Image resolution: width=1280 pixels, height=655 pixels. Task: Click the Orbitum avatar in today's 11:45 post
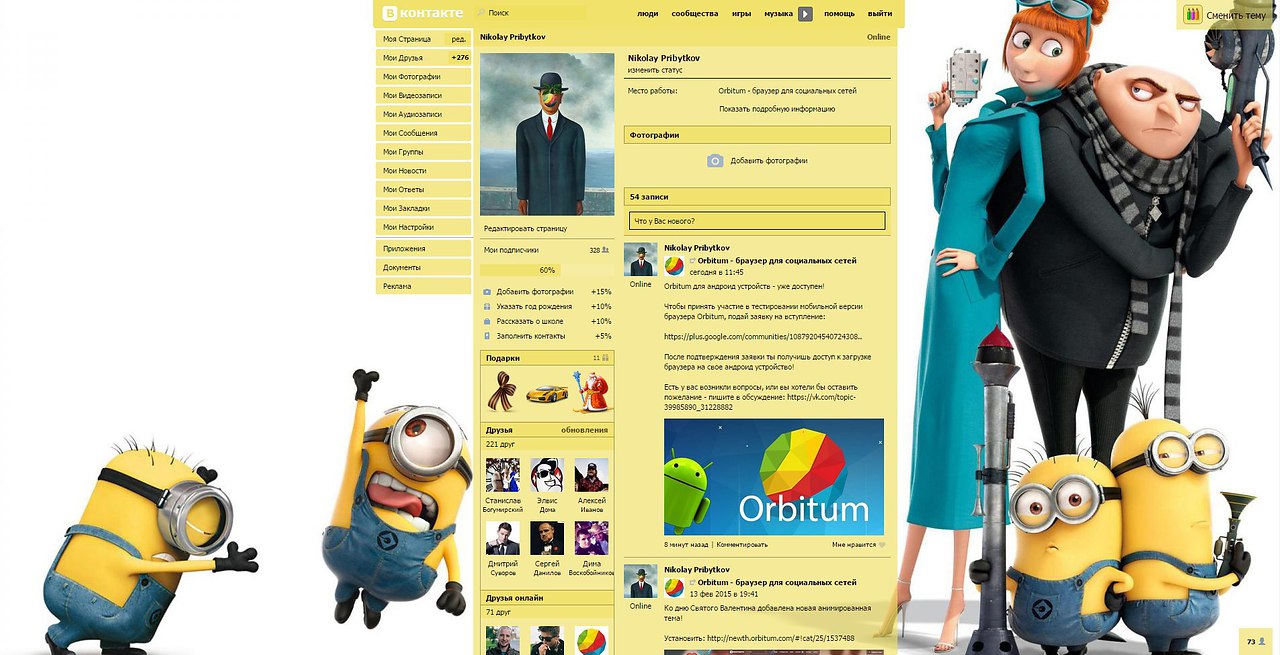click(675, 266)
